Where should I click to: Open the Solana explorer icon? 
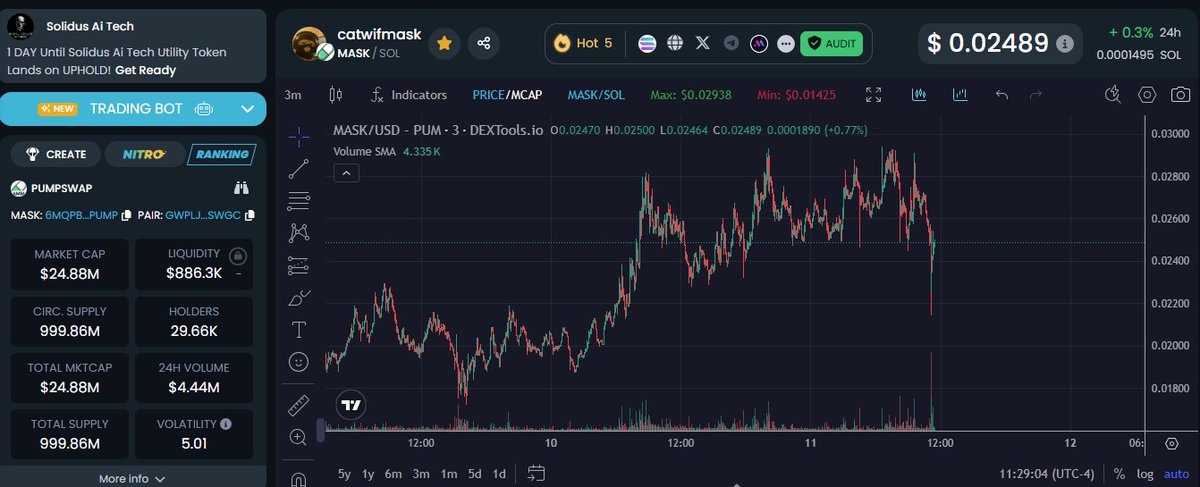[x=648, y=44]
